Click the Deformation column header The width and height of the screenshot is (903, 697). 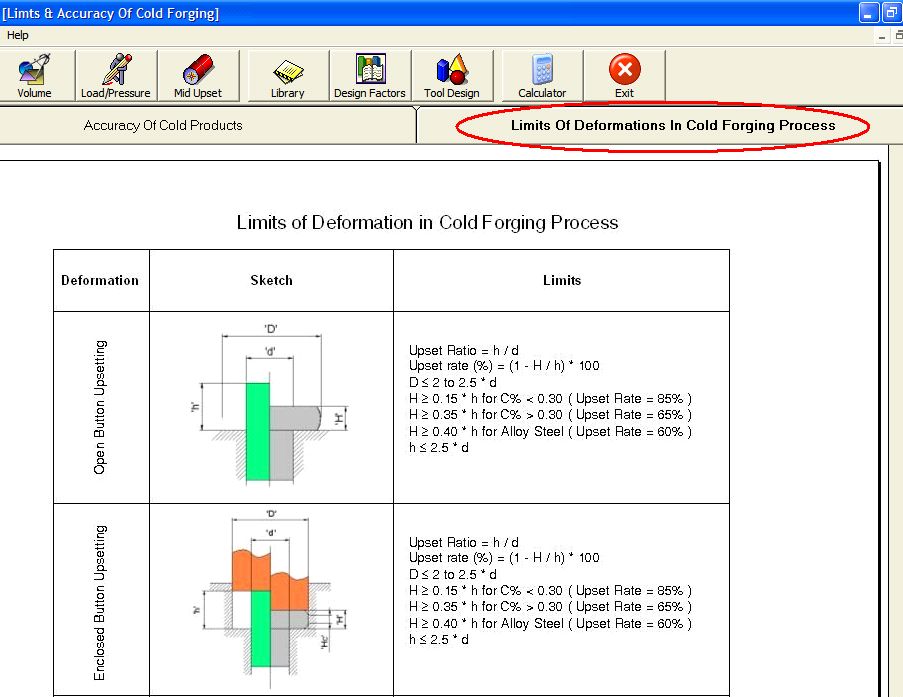pyautogui.click(x=100, y=280)
